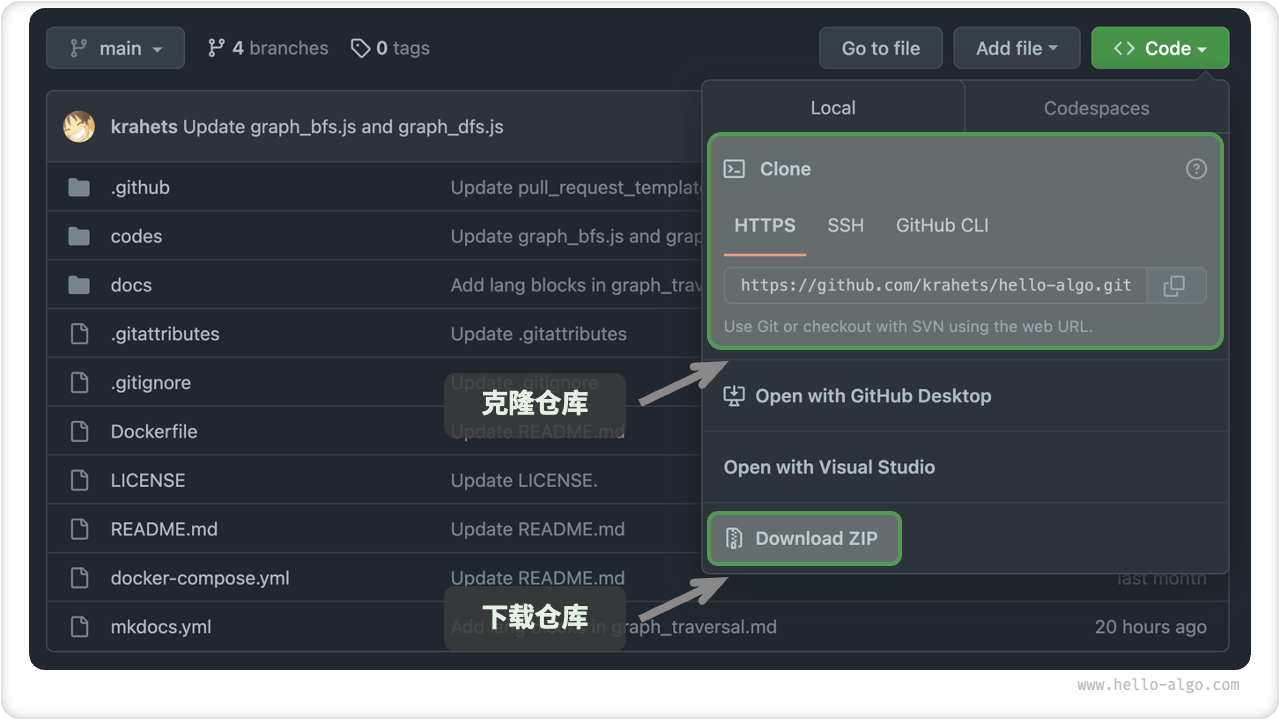Image resolution: width=1280 pixels, height=720 pixels.
Task: Collapse the green Code dropdown
Action: click(1160, 47)
